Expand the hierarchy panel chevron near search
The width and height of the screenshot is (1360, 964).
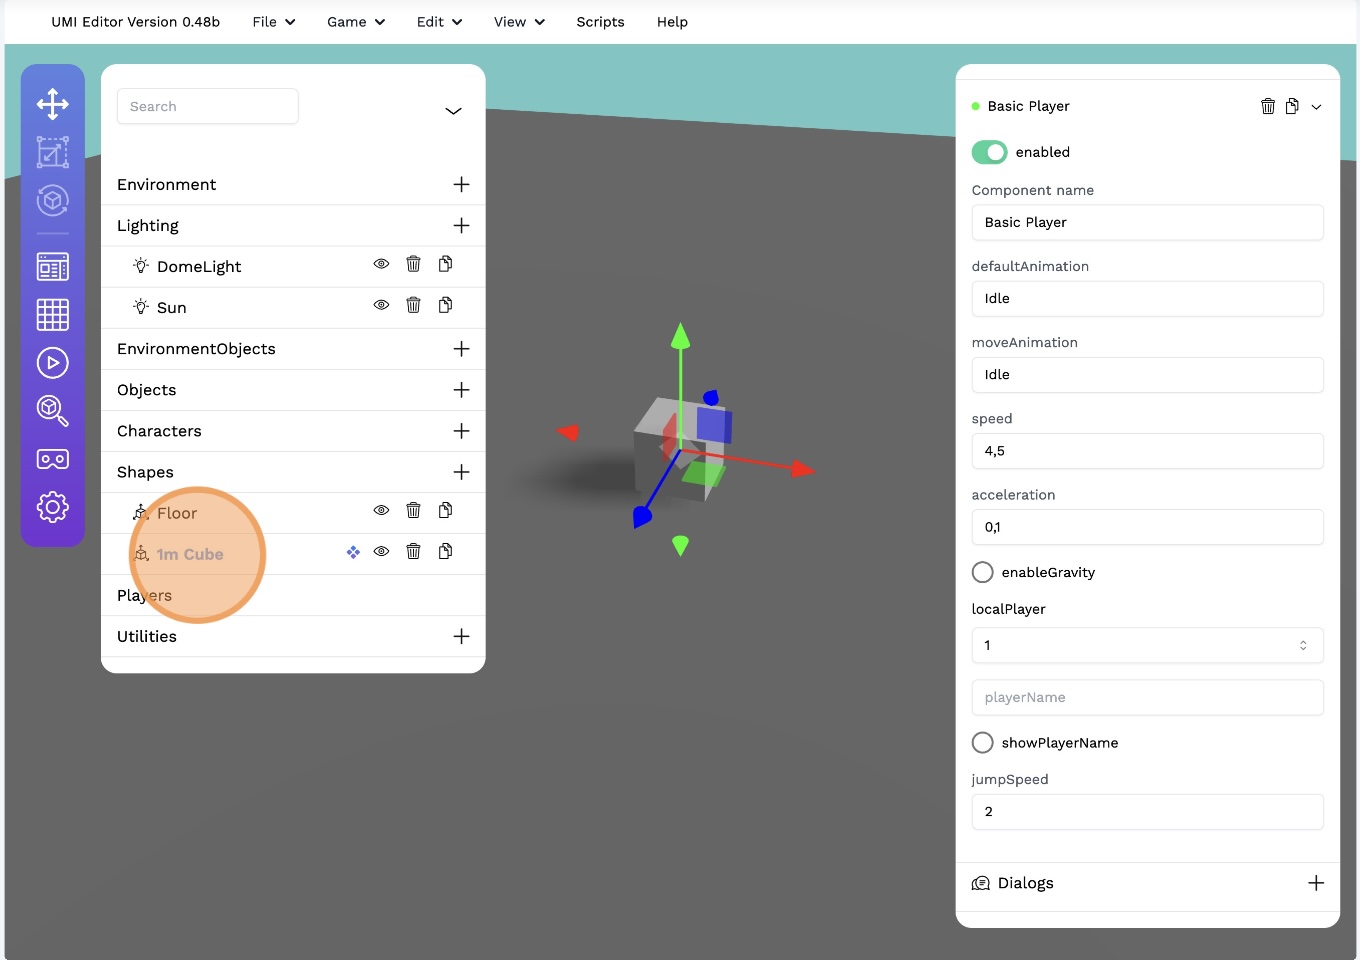point(453,111)
